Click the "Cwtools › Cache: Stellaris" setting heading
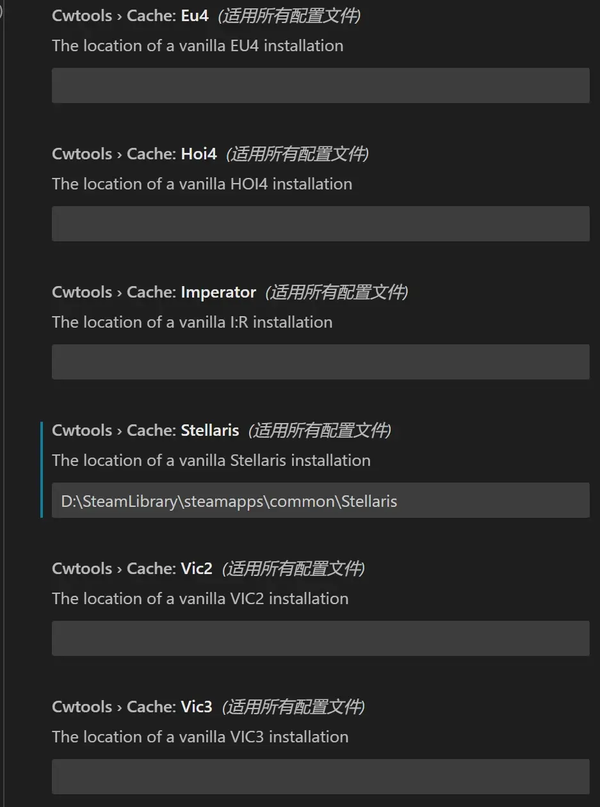Image resolution: width=600 pixels, height=807 pixels. (145, 430)
